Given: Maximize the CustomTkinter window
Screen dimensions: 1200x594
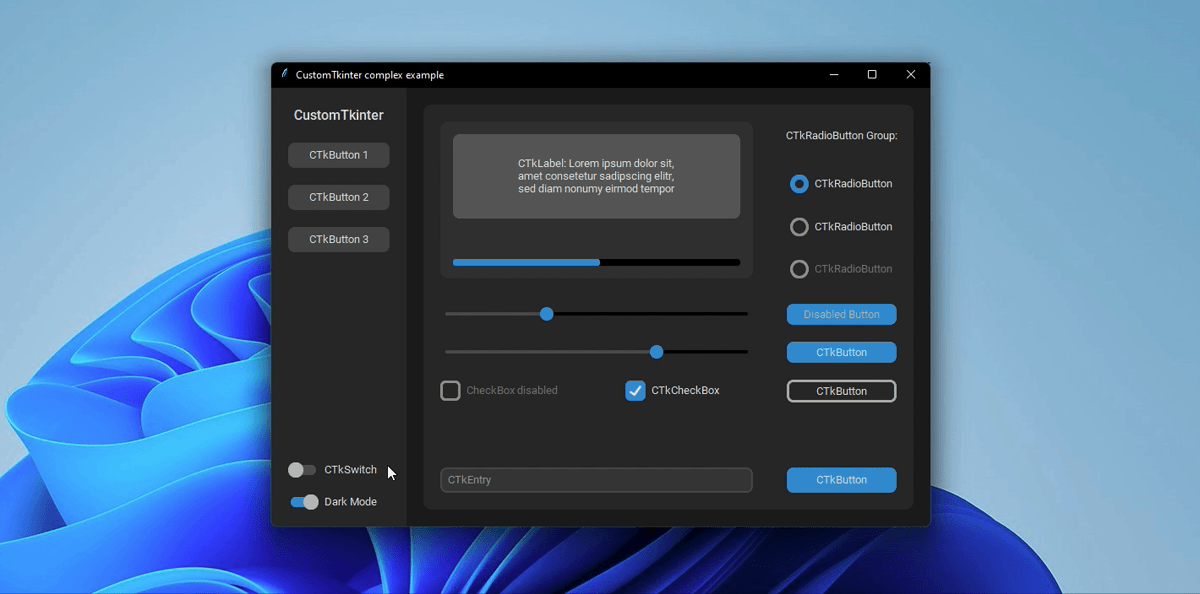Looking at the screenshot, I should 872,74.
